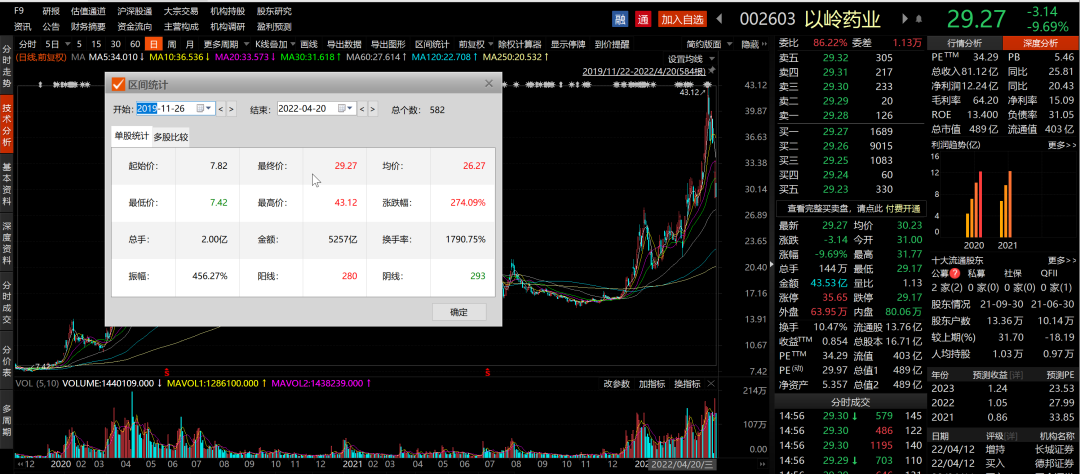Click 换指标 in volume panel
Image resolution: width=1080 pixels, height=474 pixels.
tap(687, 384)
